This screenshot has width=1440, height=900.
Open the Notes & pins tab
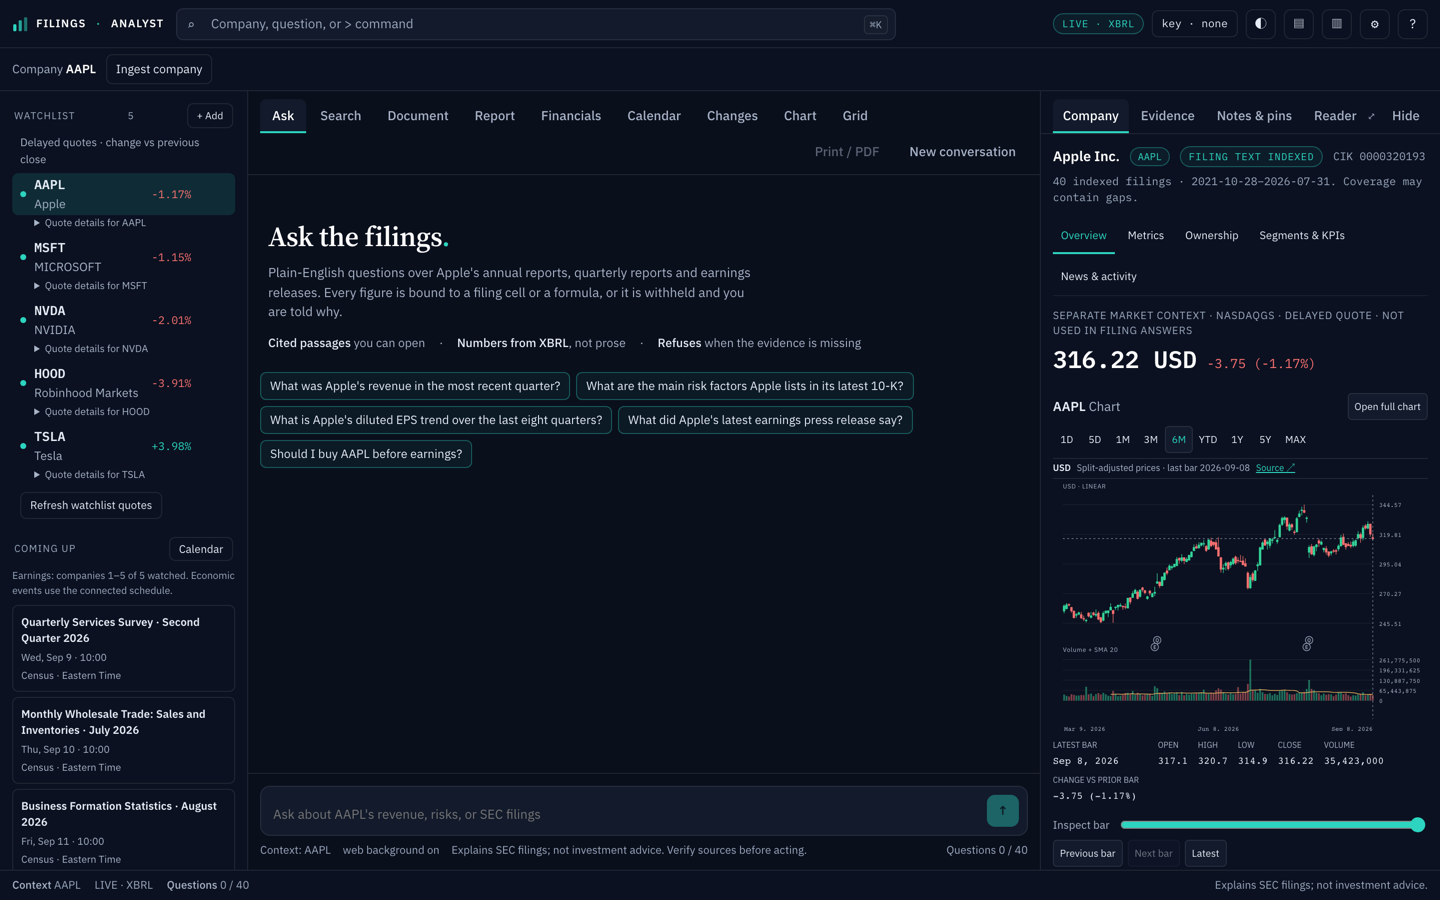pos(1254,116)
